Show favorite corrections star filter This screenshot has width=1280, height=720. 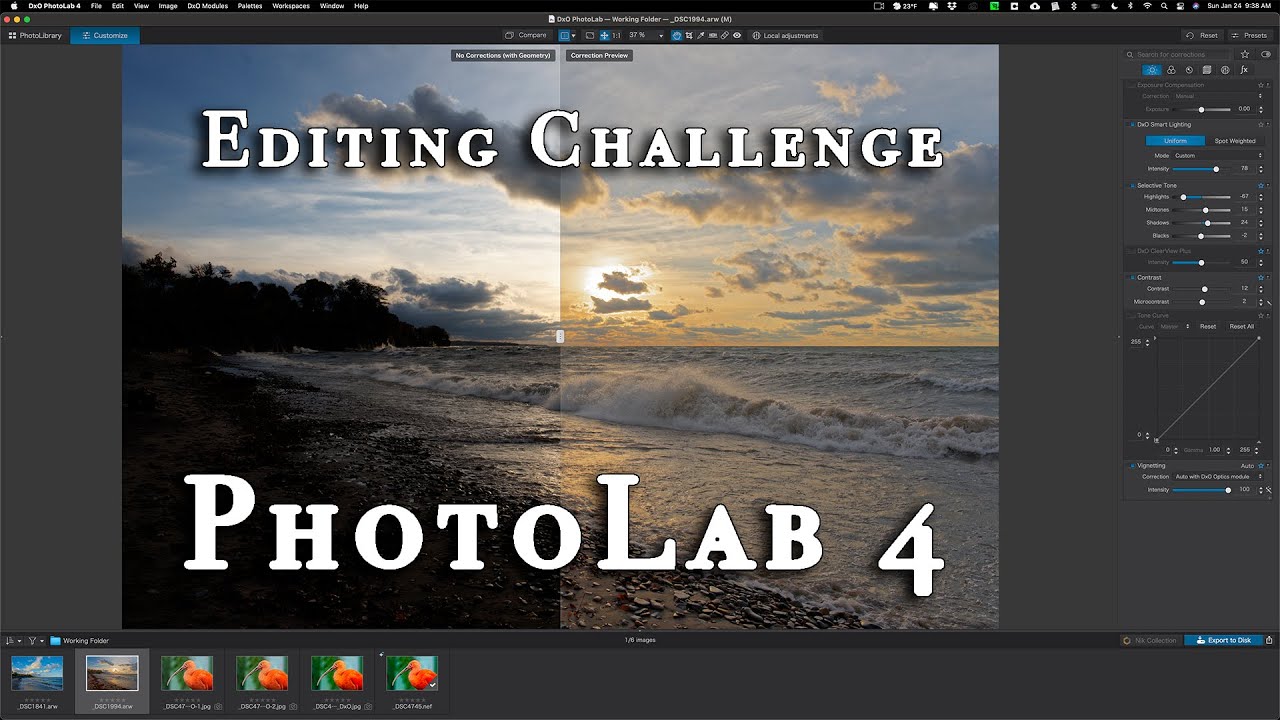[1245, 54]
